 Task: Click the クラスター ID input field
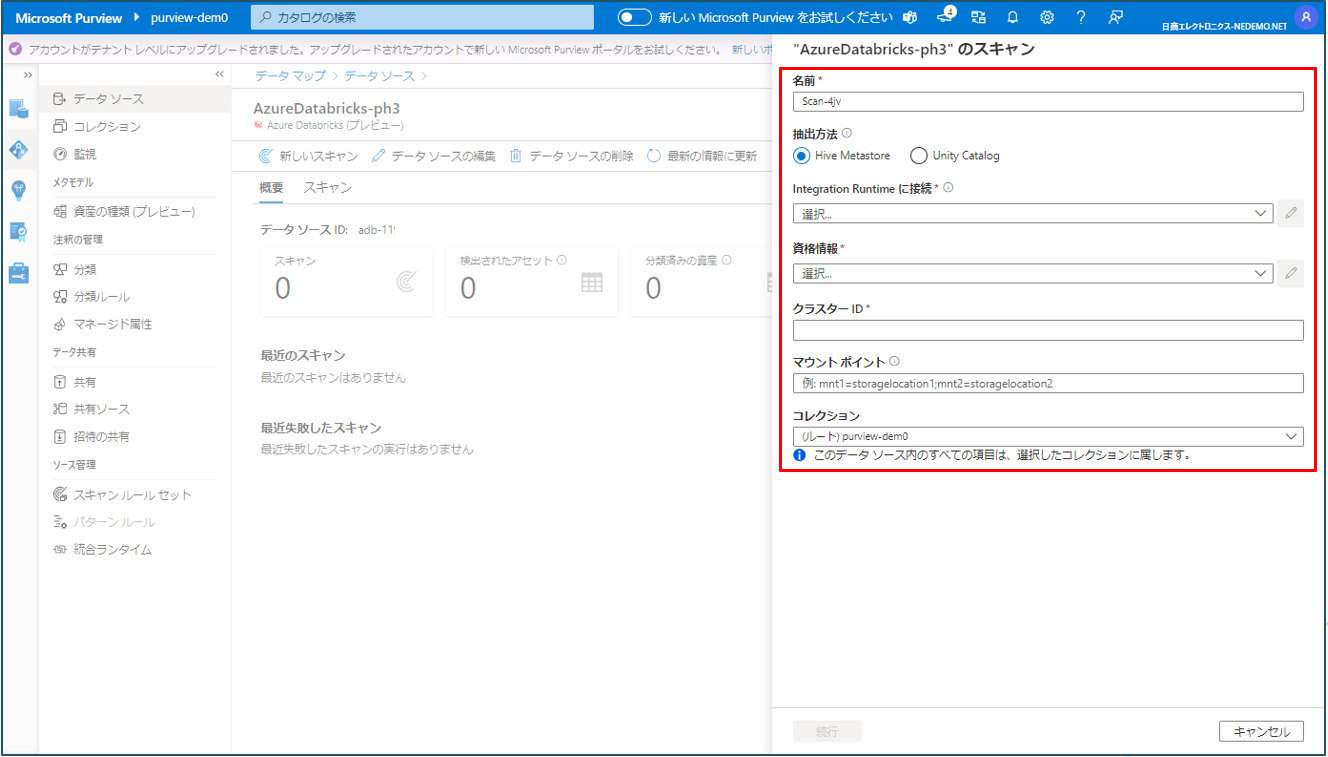(1047, 330)
